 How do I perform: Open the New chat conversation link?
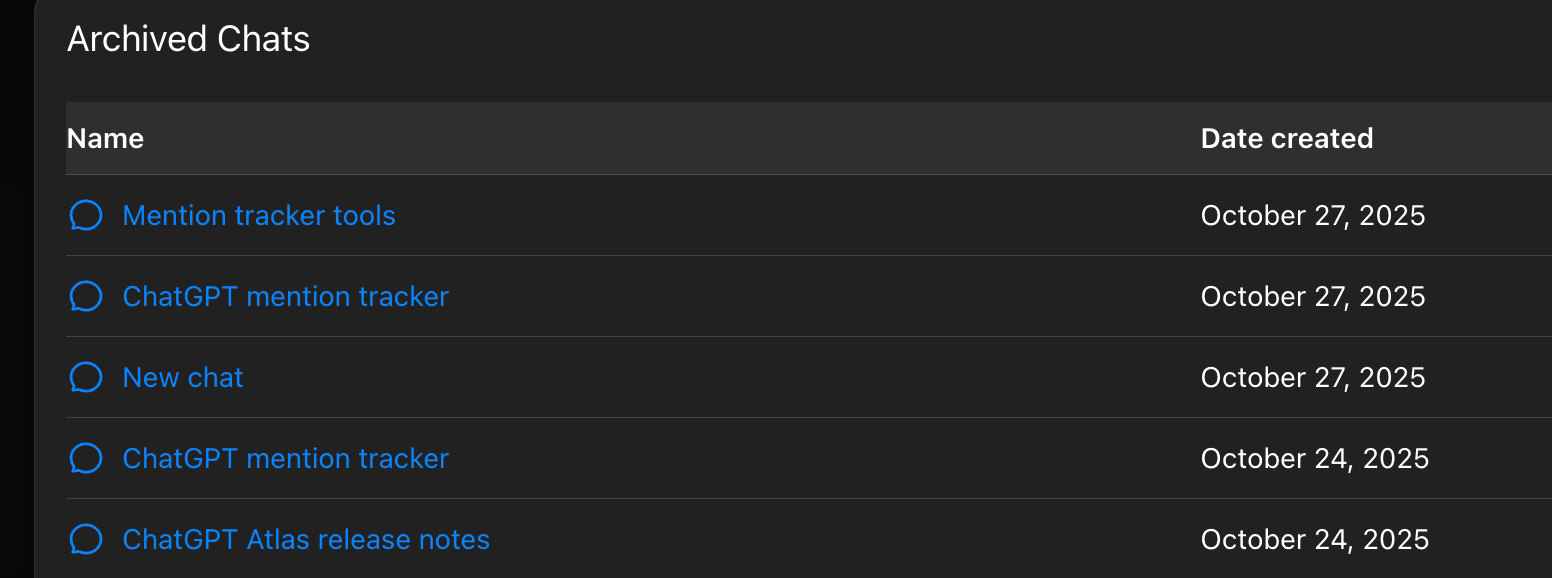183,377
